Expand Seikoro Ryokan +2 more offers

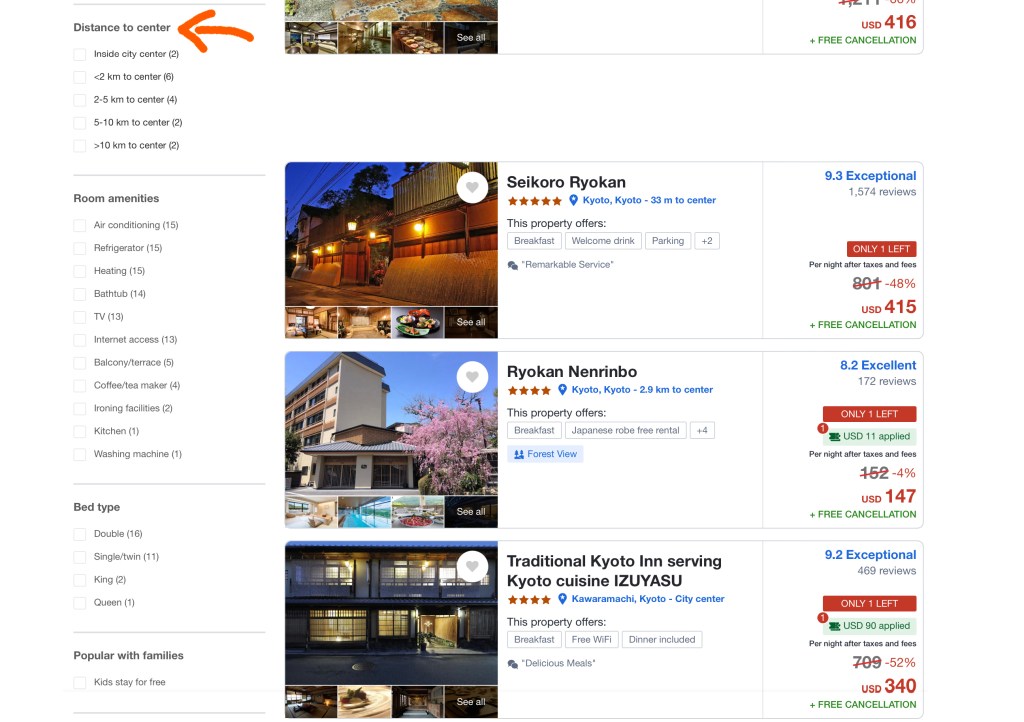tap(707, 241)
